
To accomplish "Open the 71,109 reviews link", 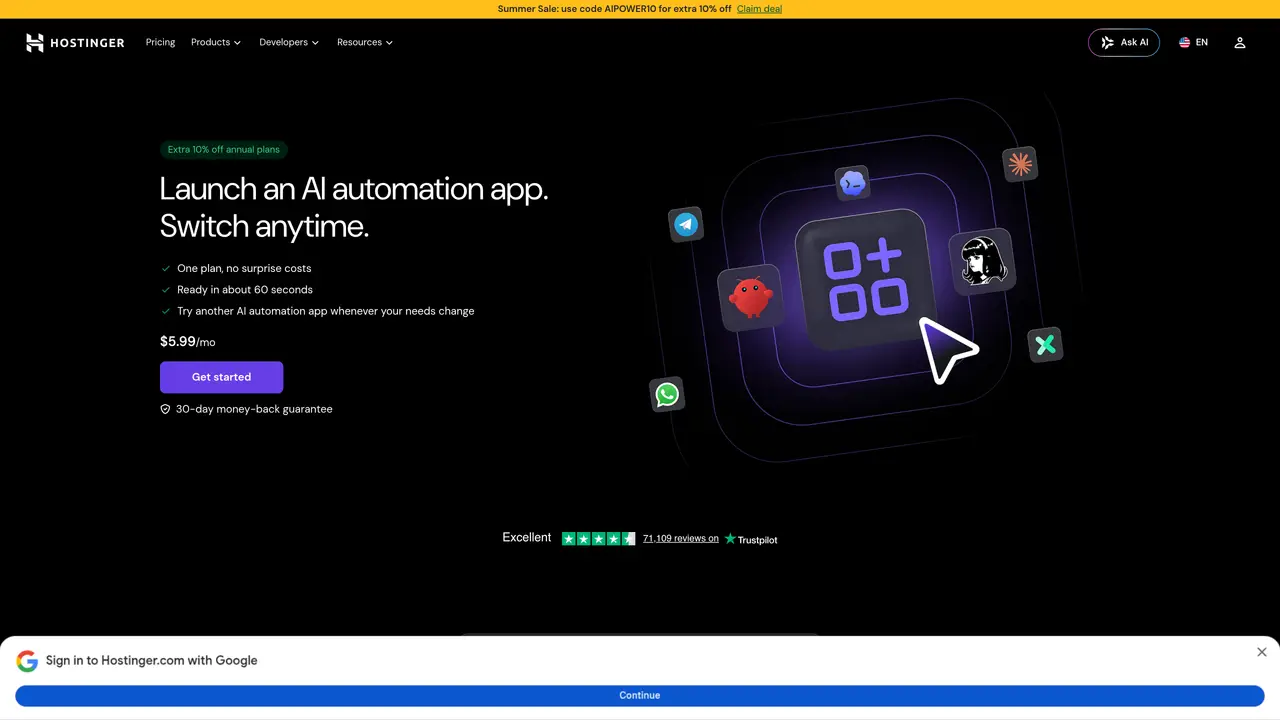I will [681, 538].
